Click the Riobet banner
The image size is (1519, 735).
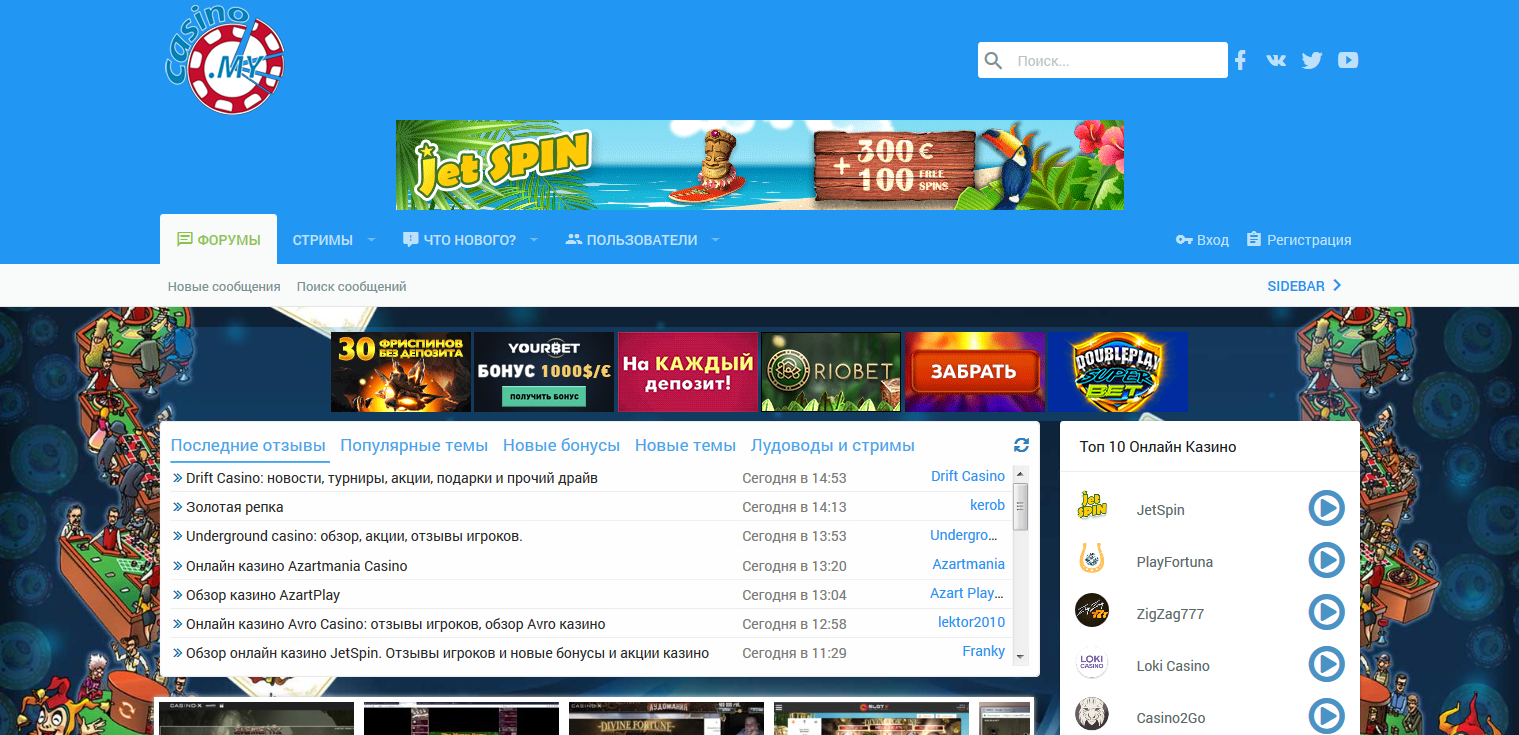point(831,372)
